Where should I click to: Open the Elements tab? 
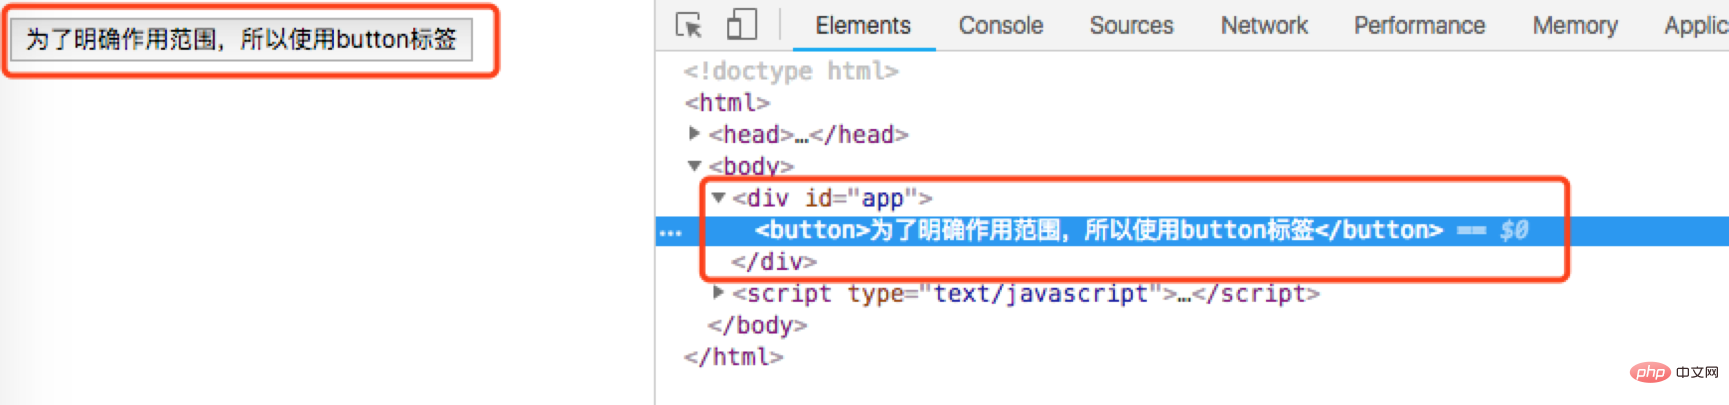click(x=863, y=25)
